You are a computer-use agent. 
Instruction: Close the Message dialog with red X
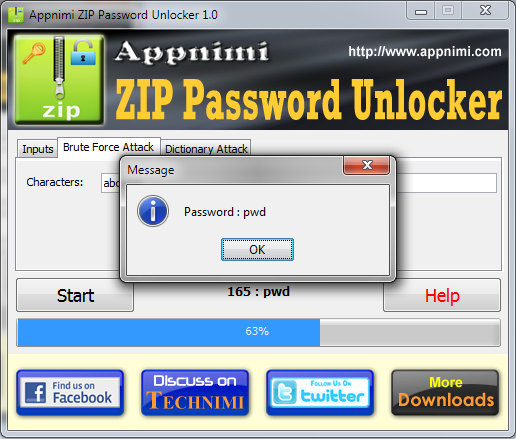(366, 165)
